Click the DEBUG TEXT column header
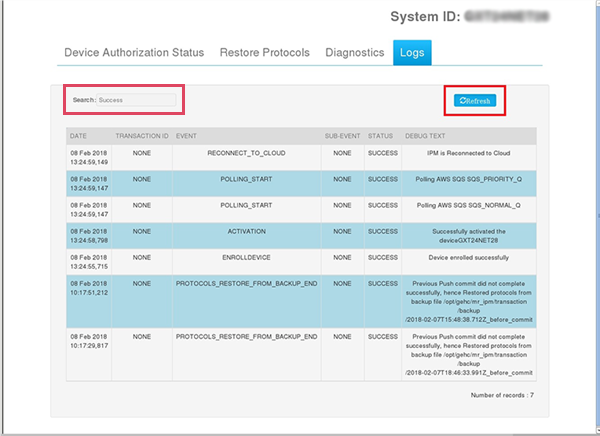This screenshot has height=436, width=600. pyautogui.click(x=425, y=136)
